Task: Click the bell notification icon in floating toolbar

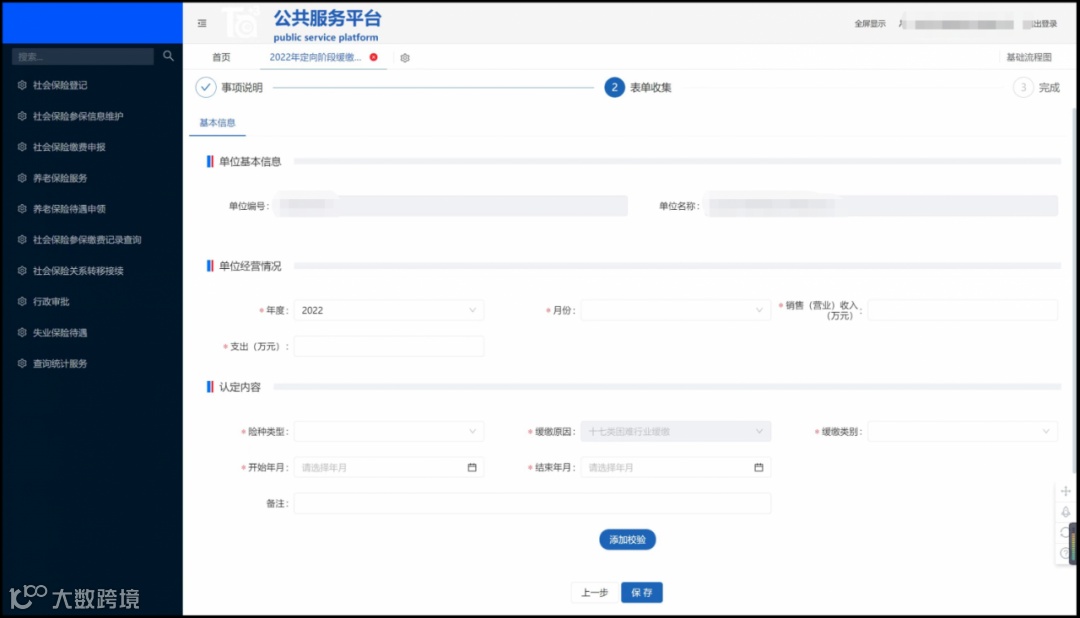Action: tap(1066, 512)
